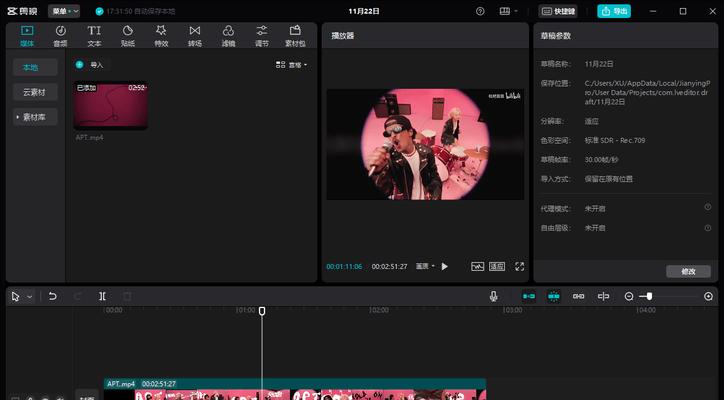Split the clip at playhead
724x400 pixels.
click(103, 297)
